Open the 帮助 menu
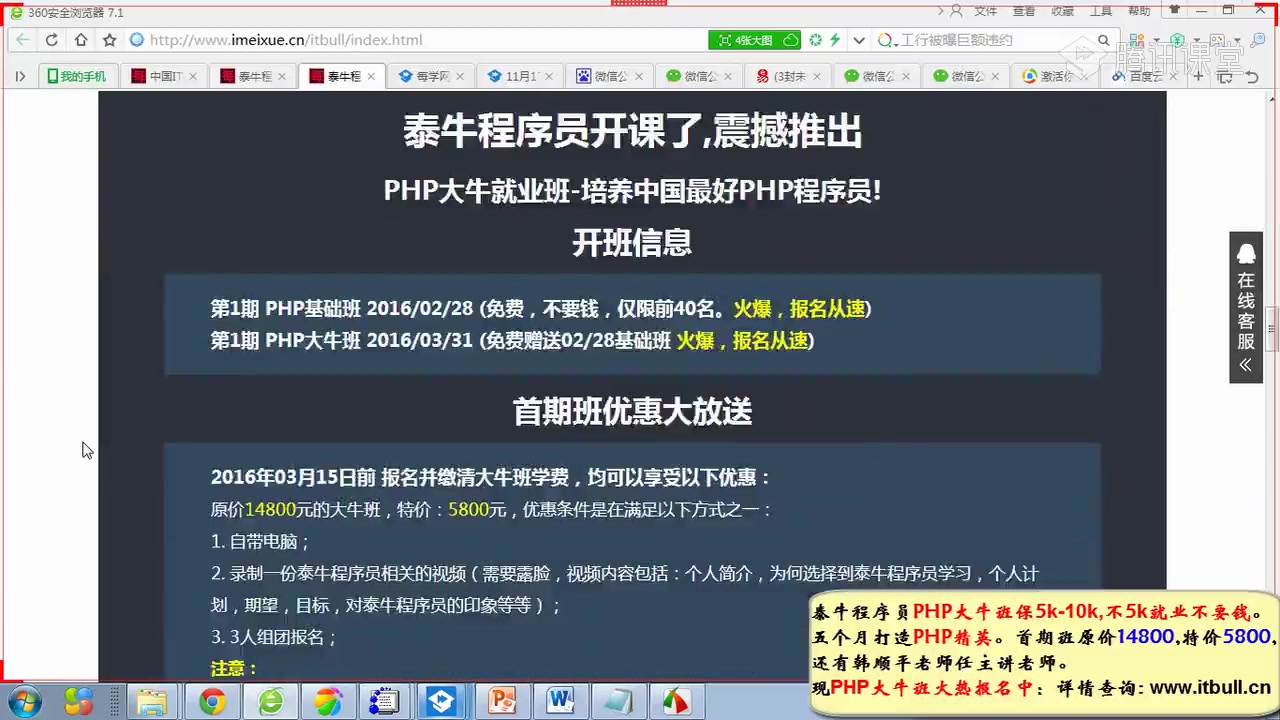Viewport: 1280px width, 720px height. (1139, 11)
